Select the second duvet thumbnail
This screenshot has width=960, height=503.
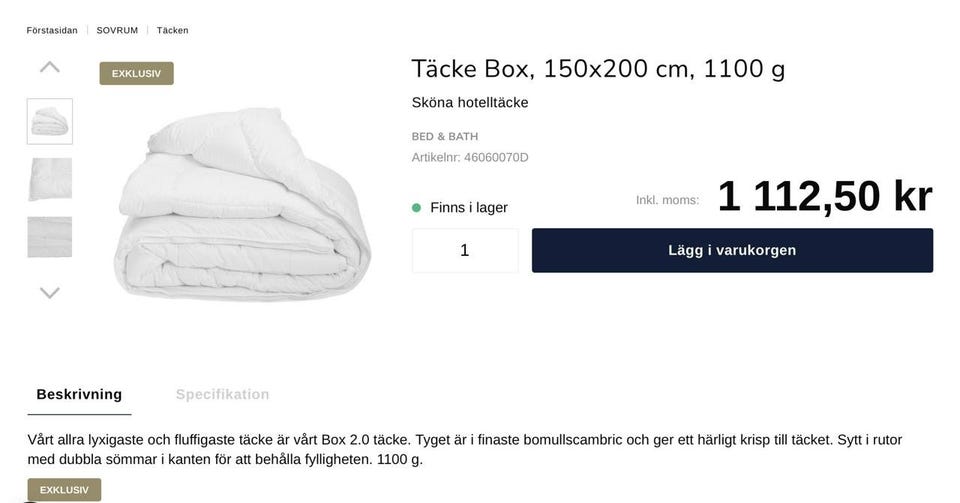pos(50,179)
